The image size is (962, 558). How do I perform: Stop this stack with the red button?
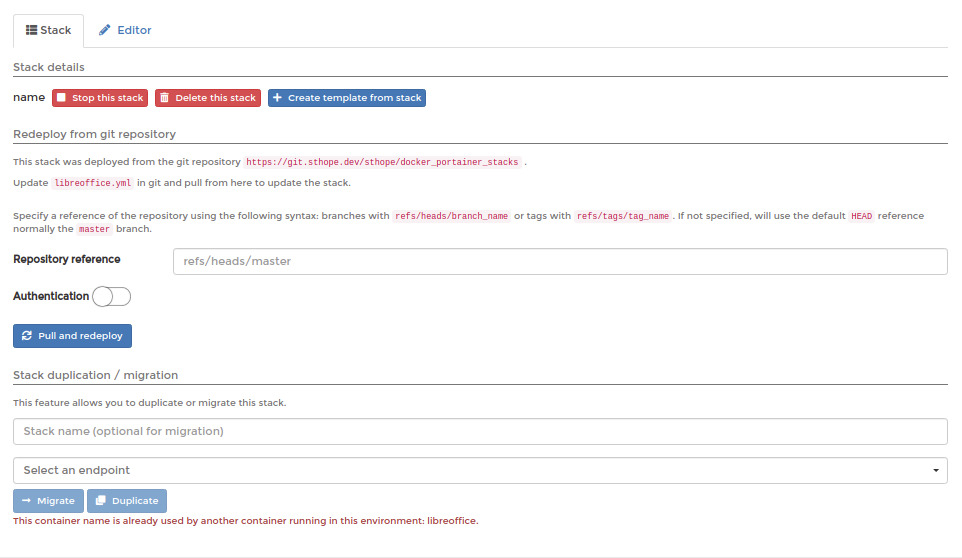click(100, 97)
